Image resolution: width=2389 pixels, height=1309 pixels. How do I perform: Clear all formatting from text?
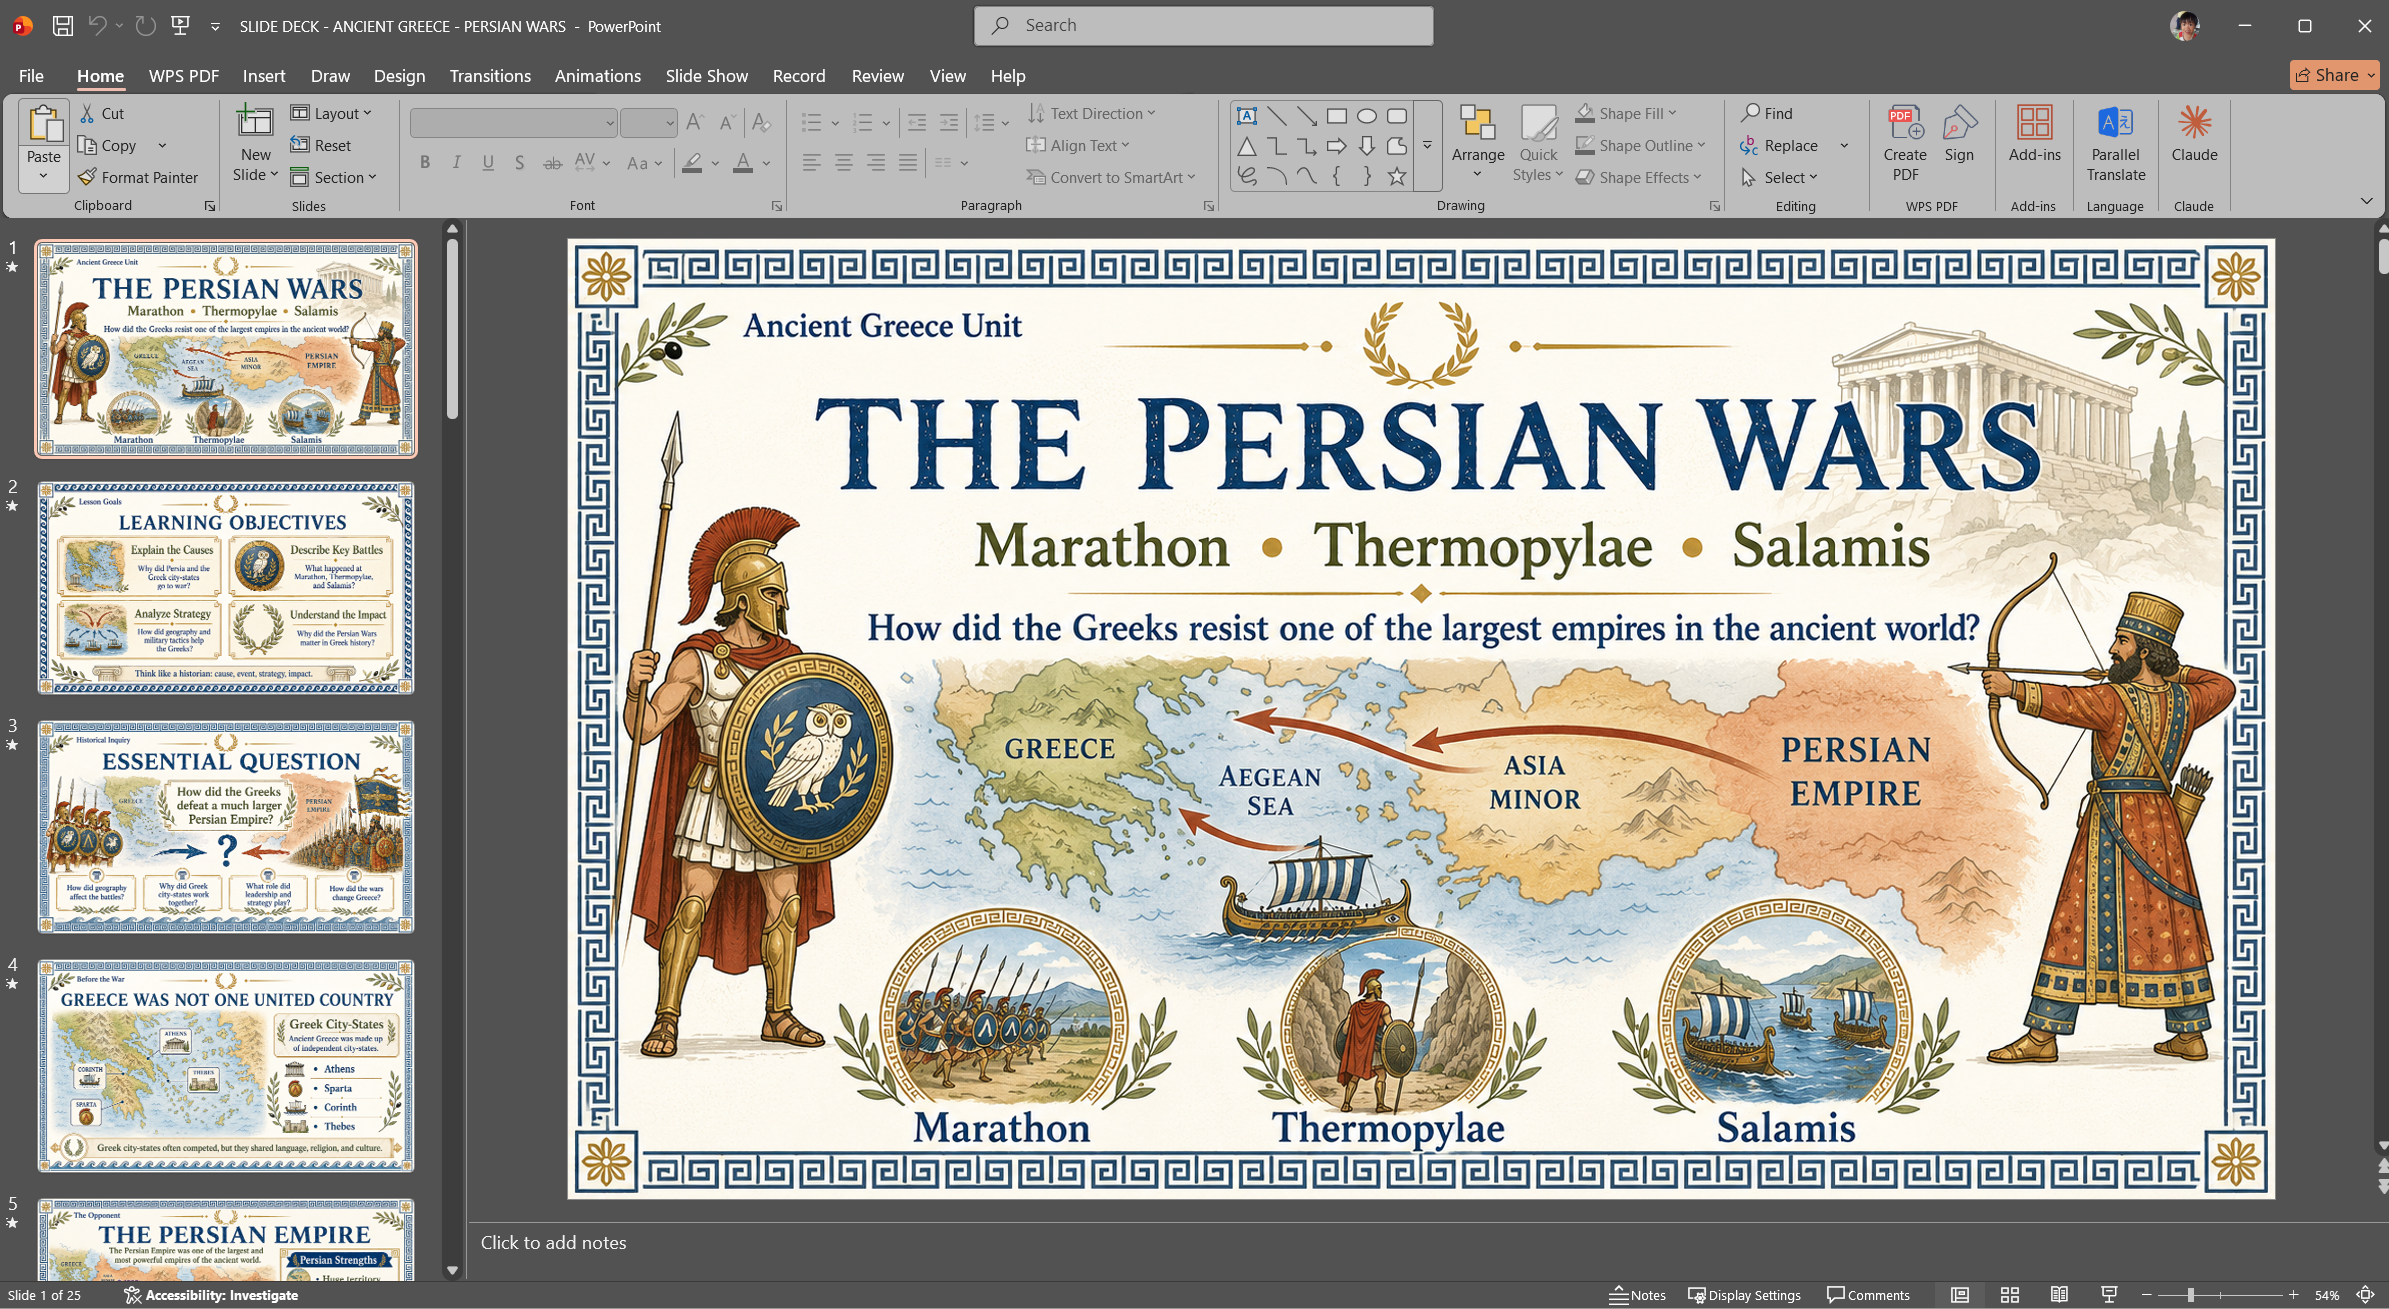[x=761, y=122]
